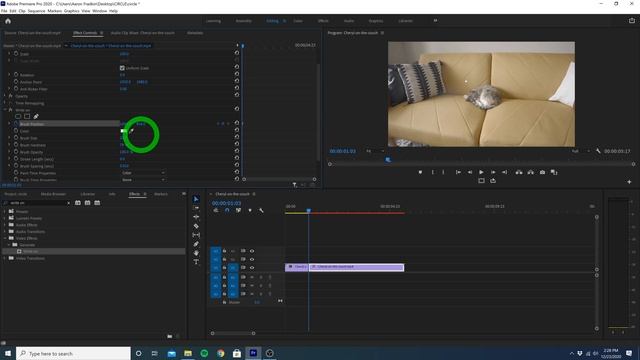Click the Export Frame camera icon
640x360 pixels.
pos(542,172)
